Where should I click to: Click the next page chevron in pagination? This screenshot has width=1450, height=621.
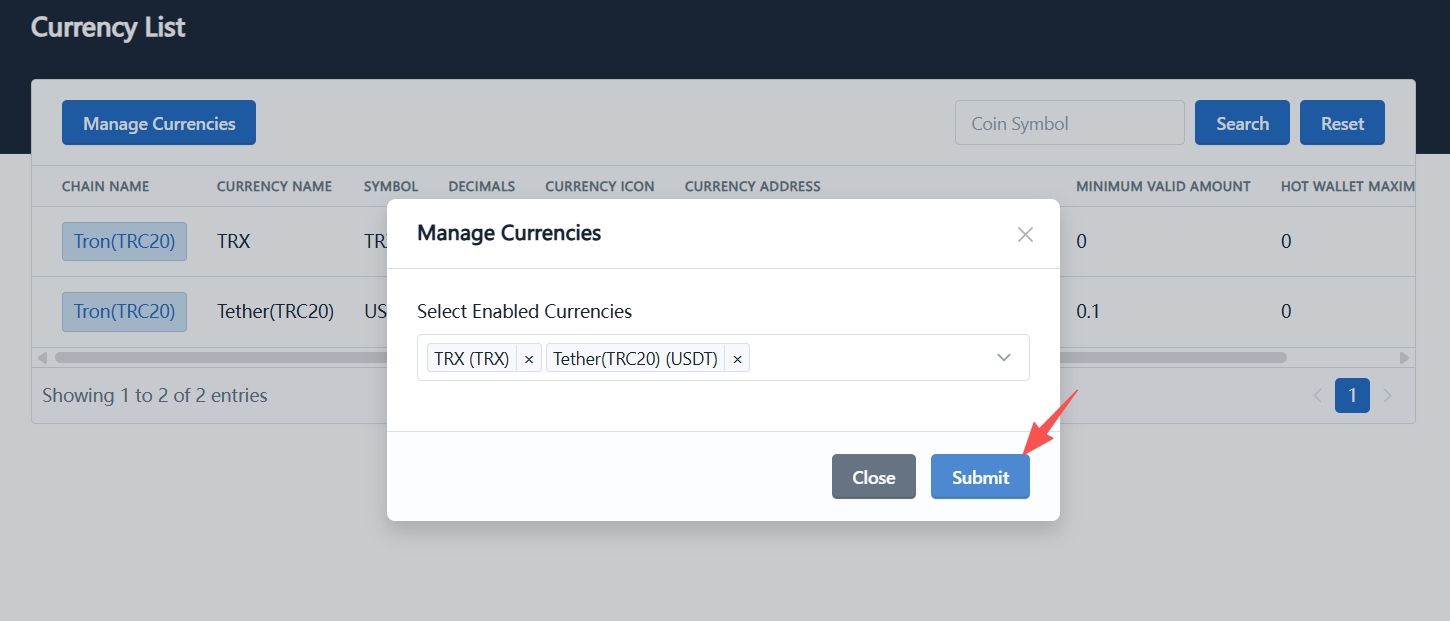[x=1387, y=395]
